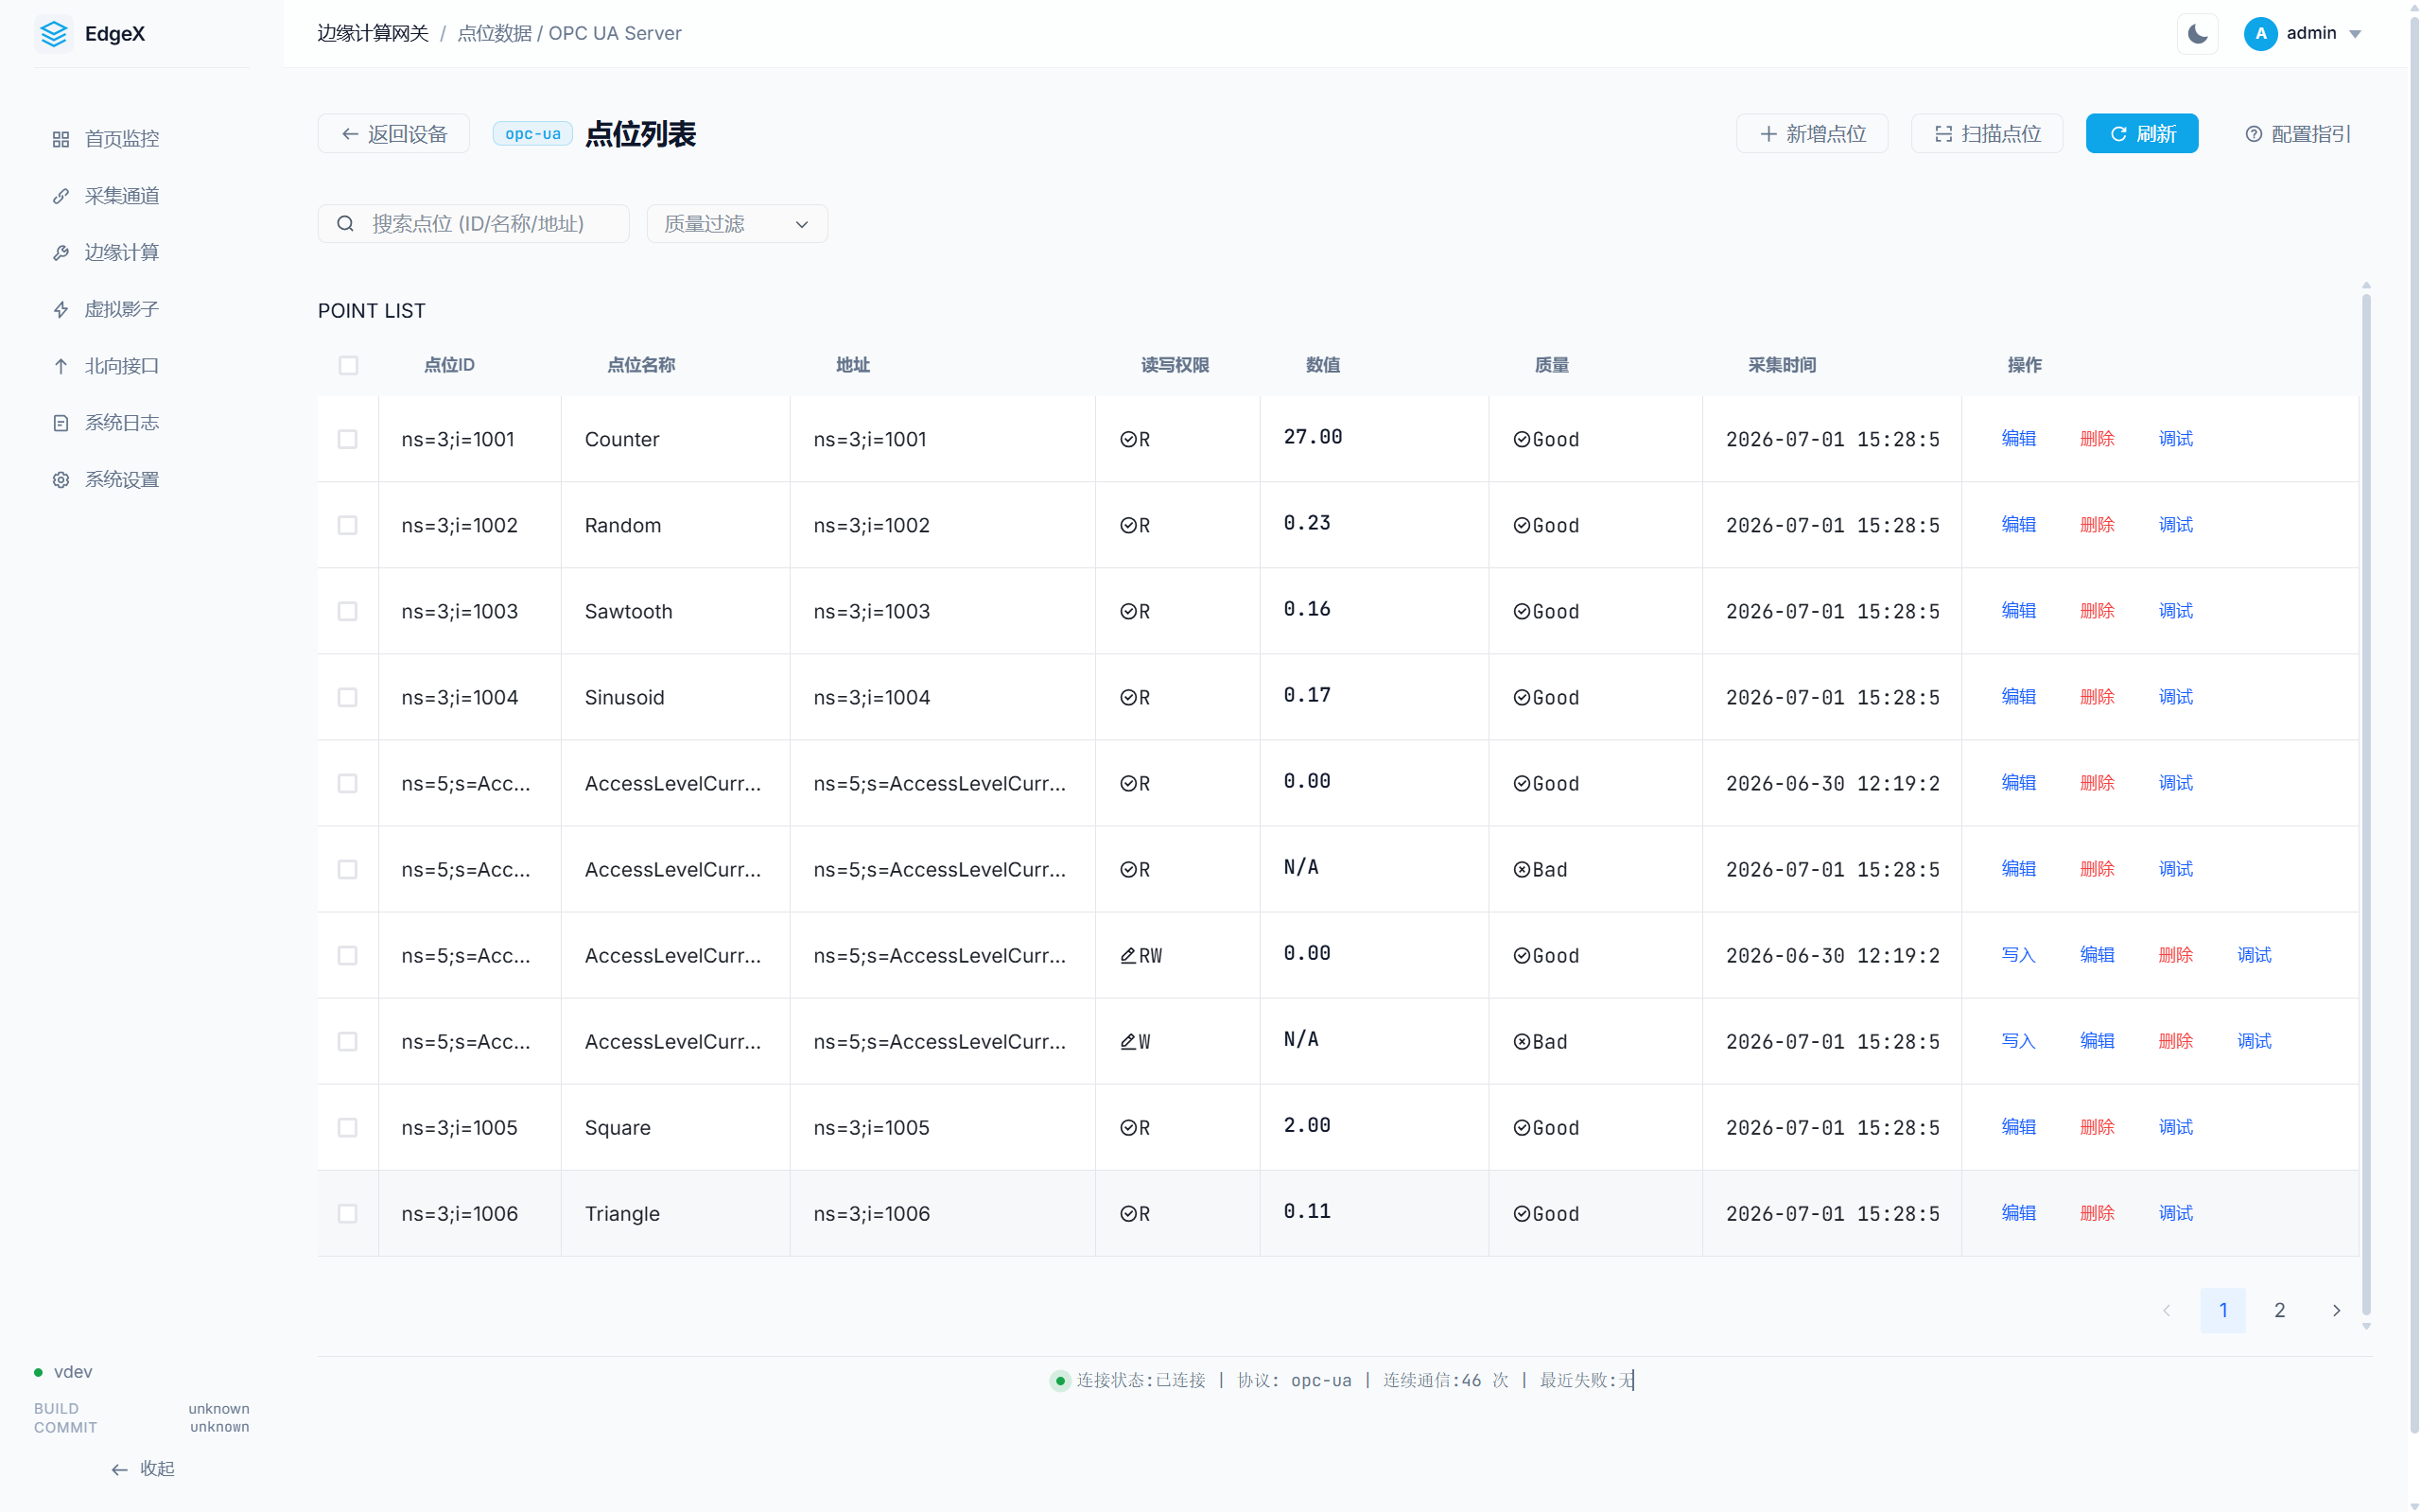Click 调试 for the Triangle row
Viewport: 2421px width, 1512px height.
pos(2175,1213)
